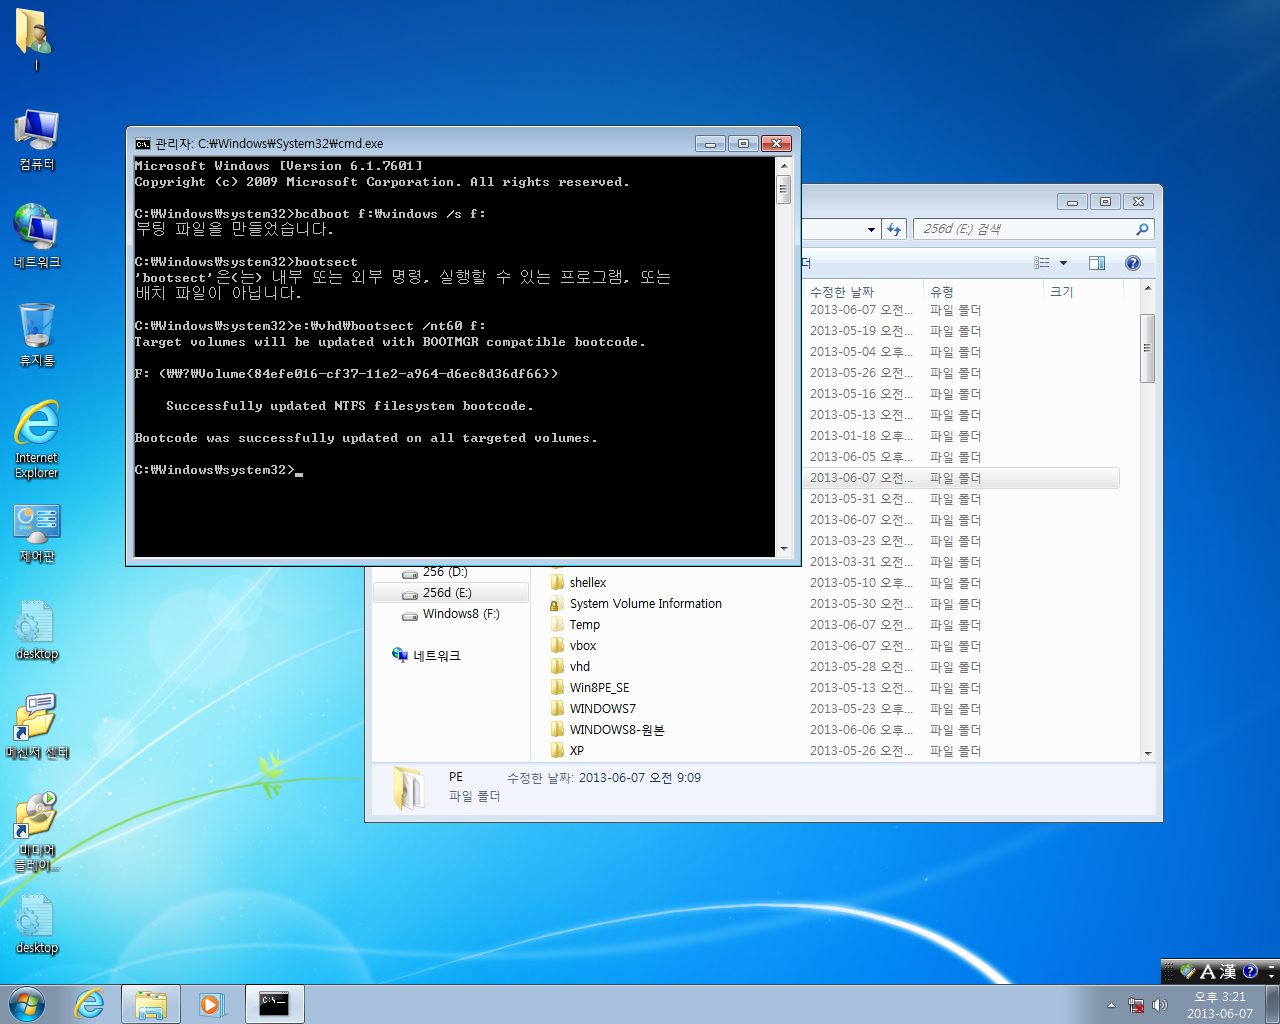Image resolution: width=1280 pixels, height=1024 pixels.
Task: Launch Internet Explorer from the taskbar
Action: click(x=90, y=1004)
